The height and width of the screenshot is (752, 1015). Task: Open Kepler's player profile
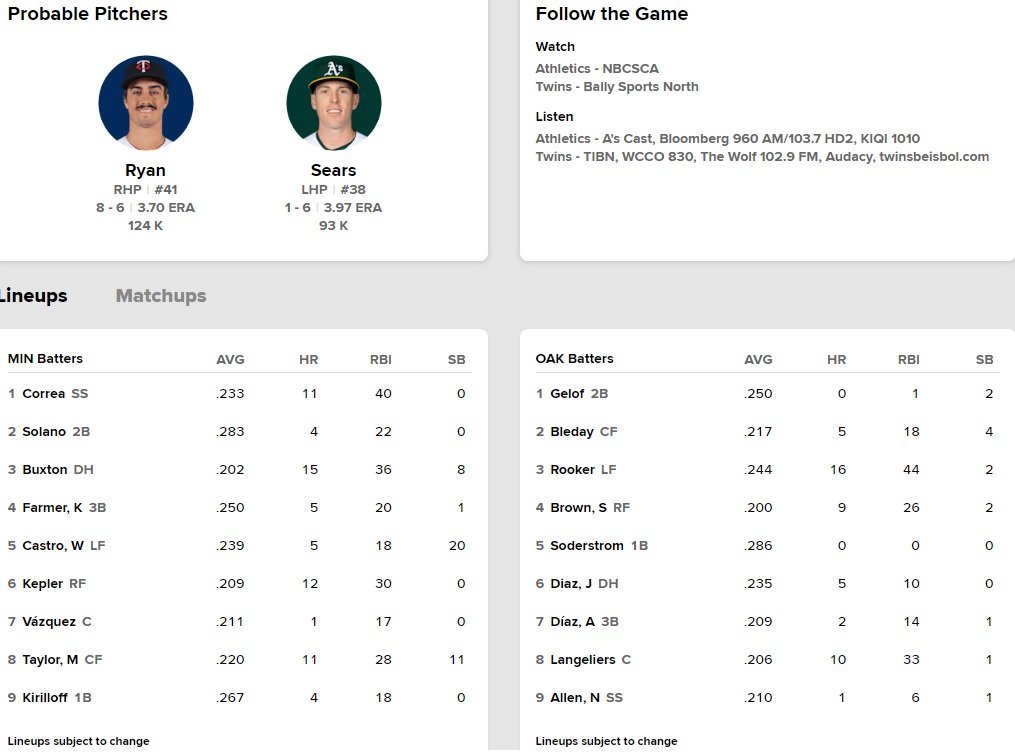click(x=42, y=584)
